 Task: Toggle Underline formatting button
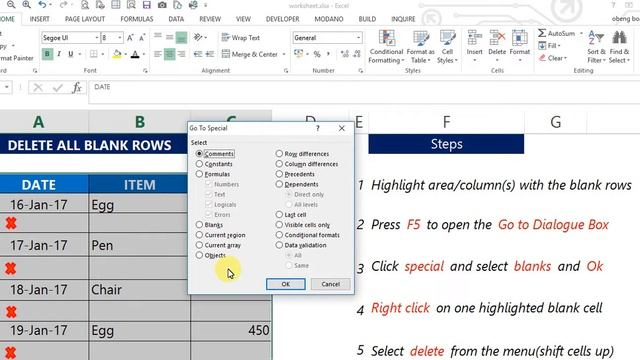(x=71, y=54)
